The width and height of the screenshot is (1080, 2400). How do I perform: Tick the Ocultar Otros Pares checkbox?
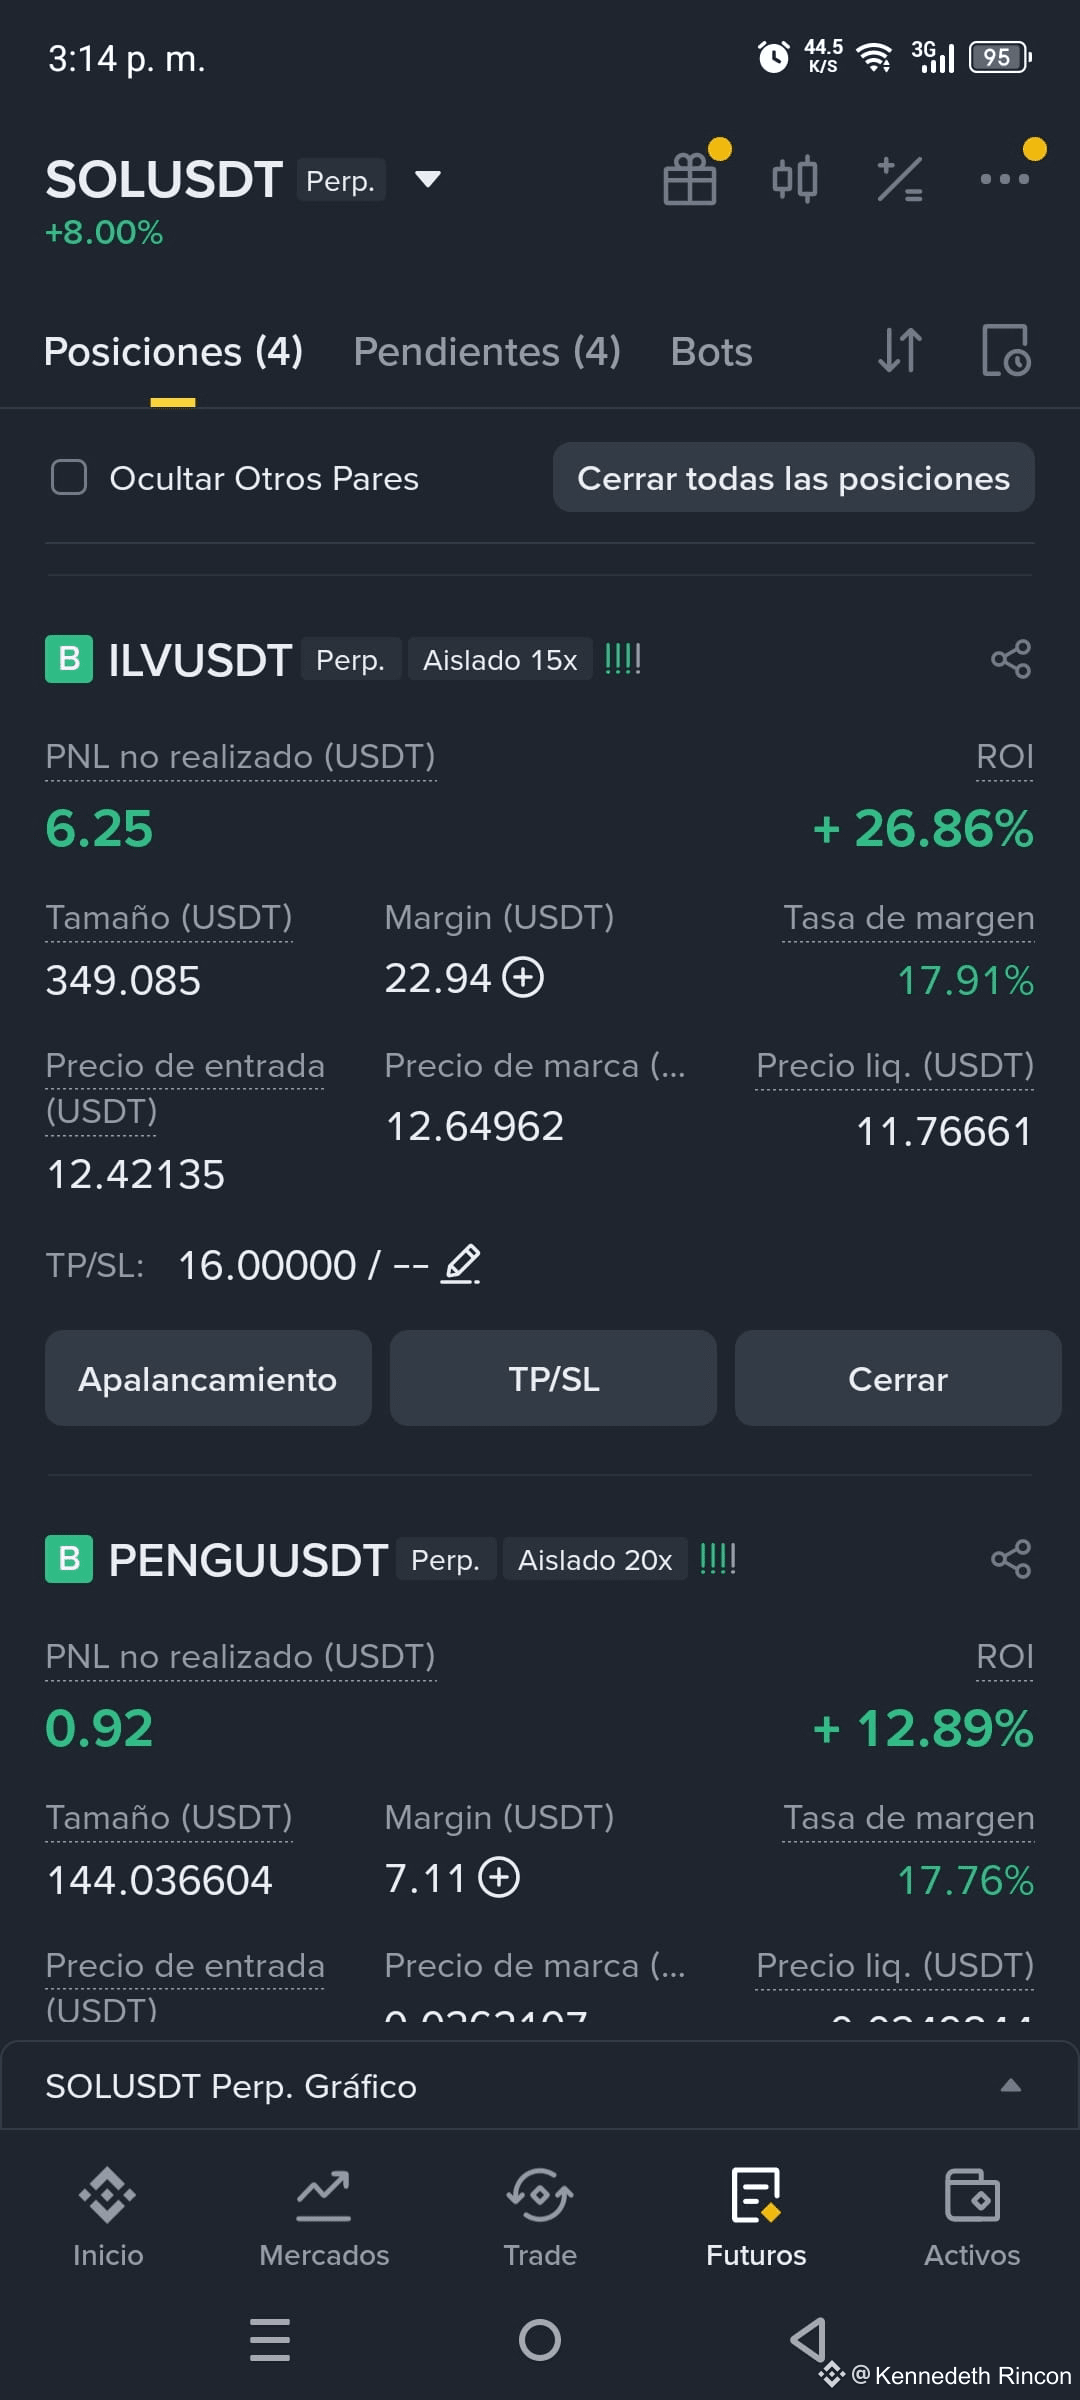click(69, 478)
